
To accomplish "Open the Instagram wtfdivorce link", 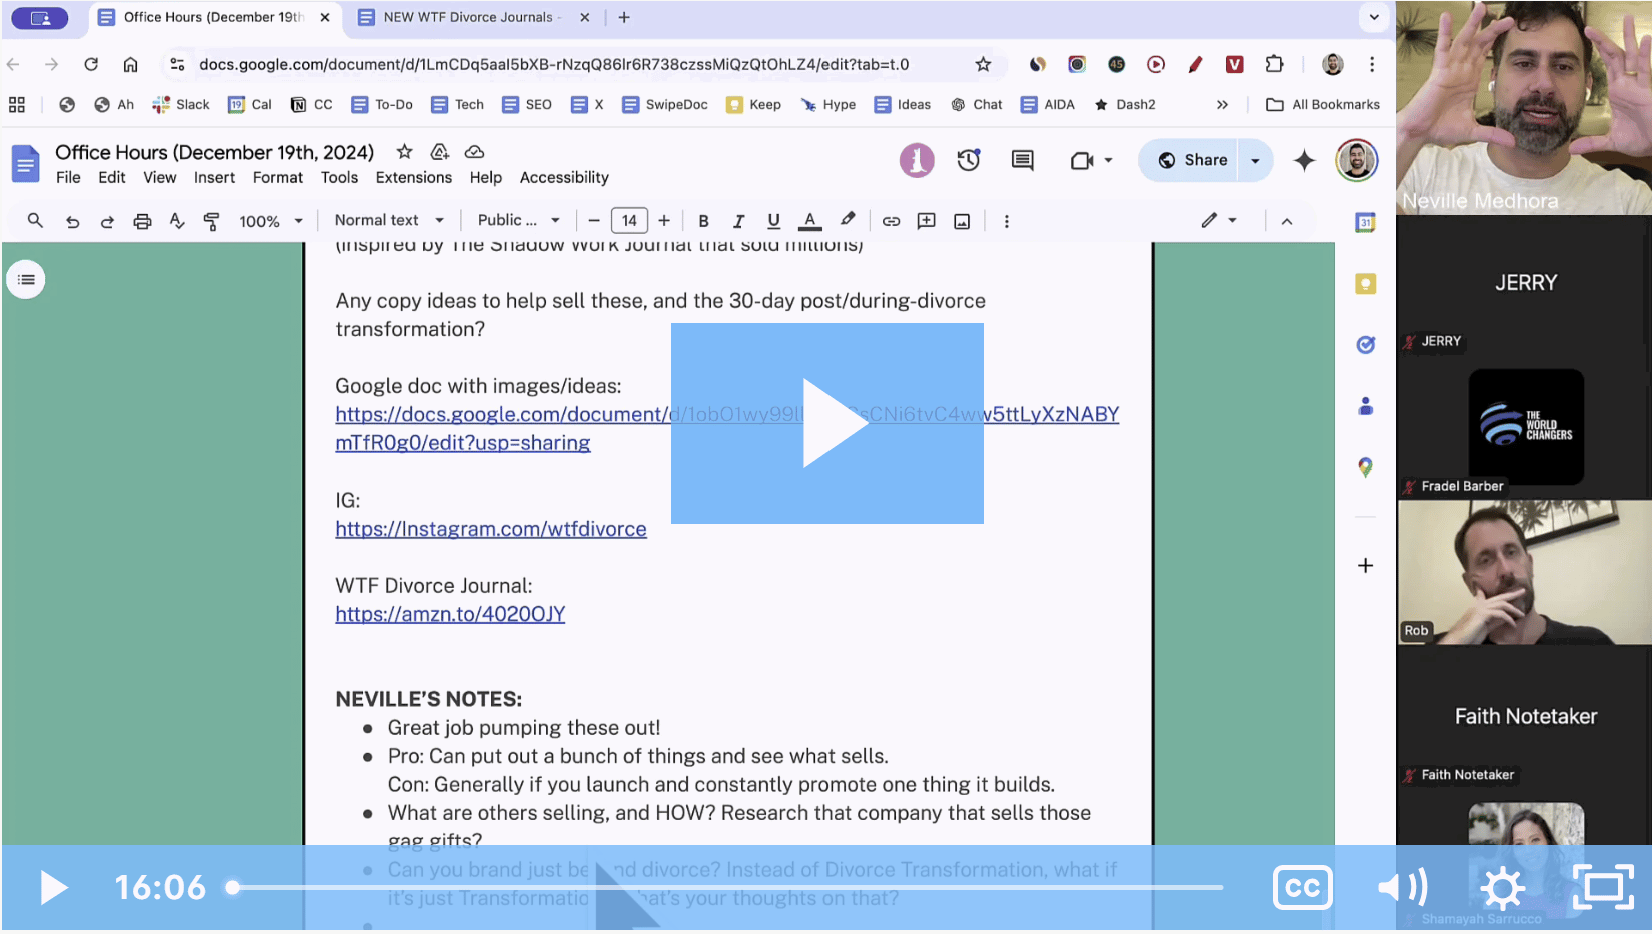I will click(490, 529).
